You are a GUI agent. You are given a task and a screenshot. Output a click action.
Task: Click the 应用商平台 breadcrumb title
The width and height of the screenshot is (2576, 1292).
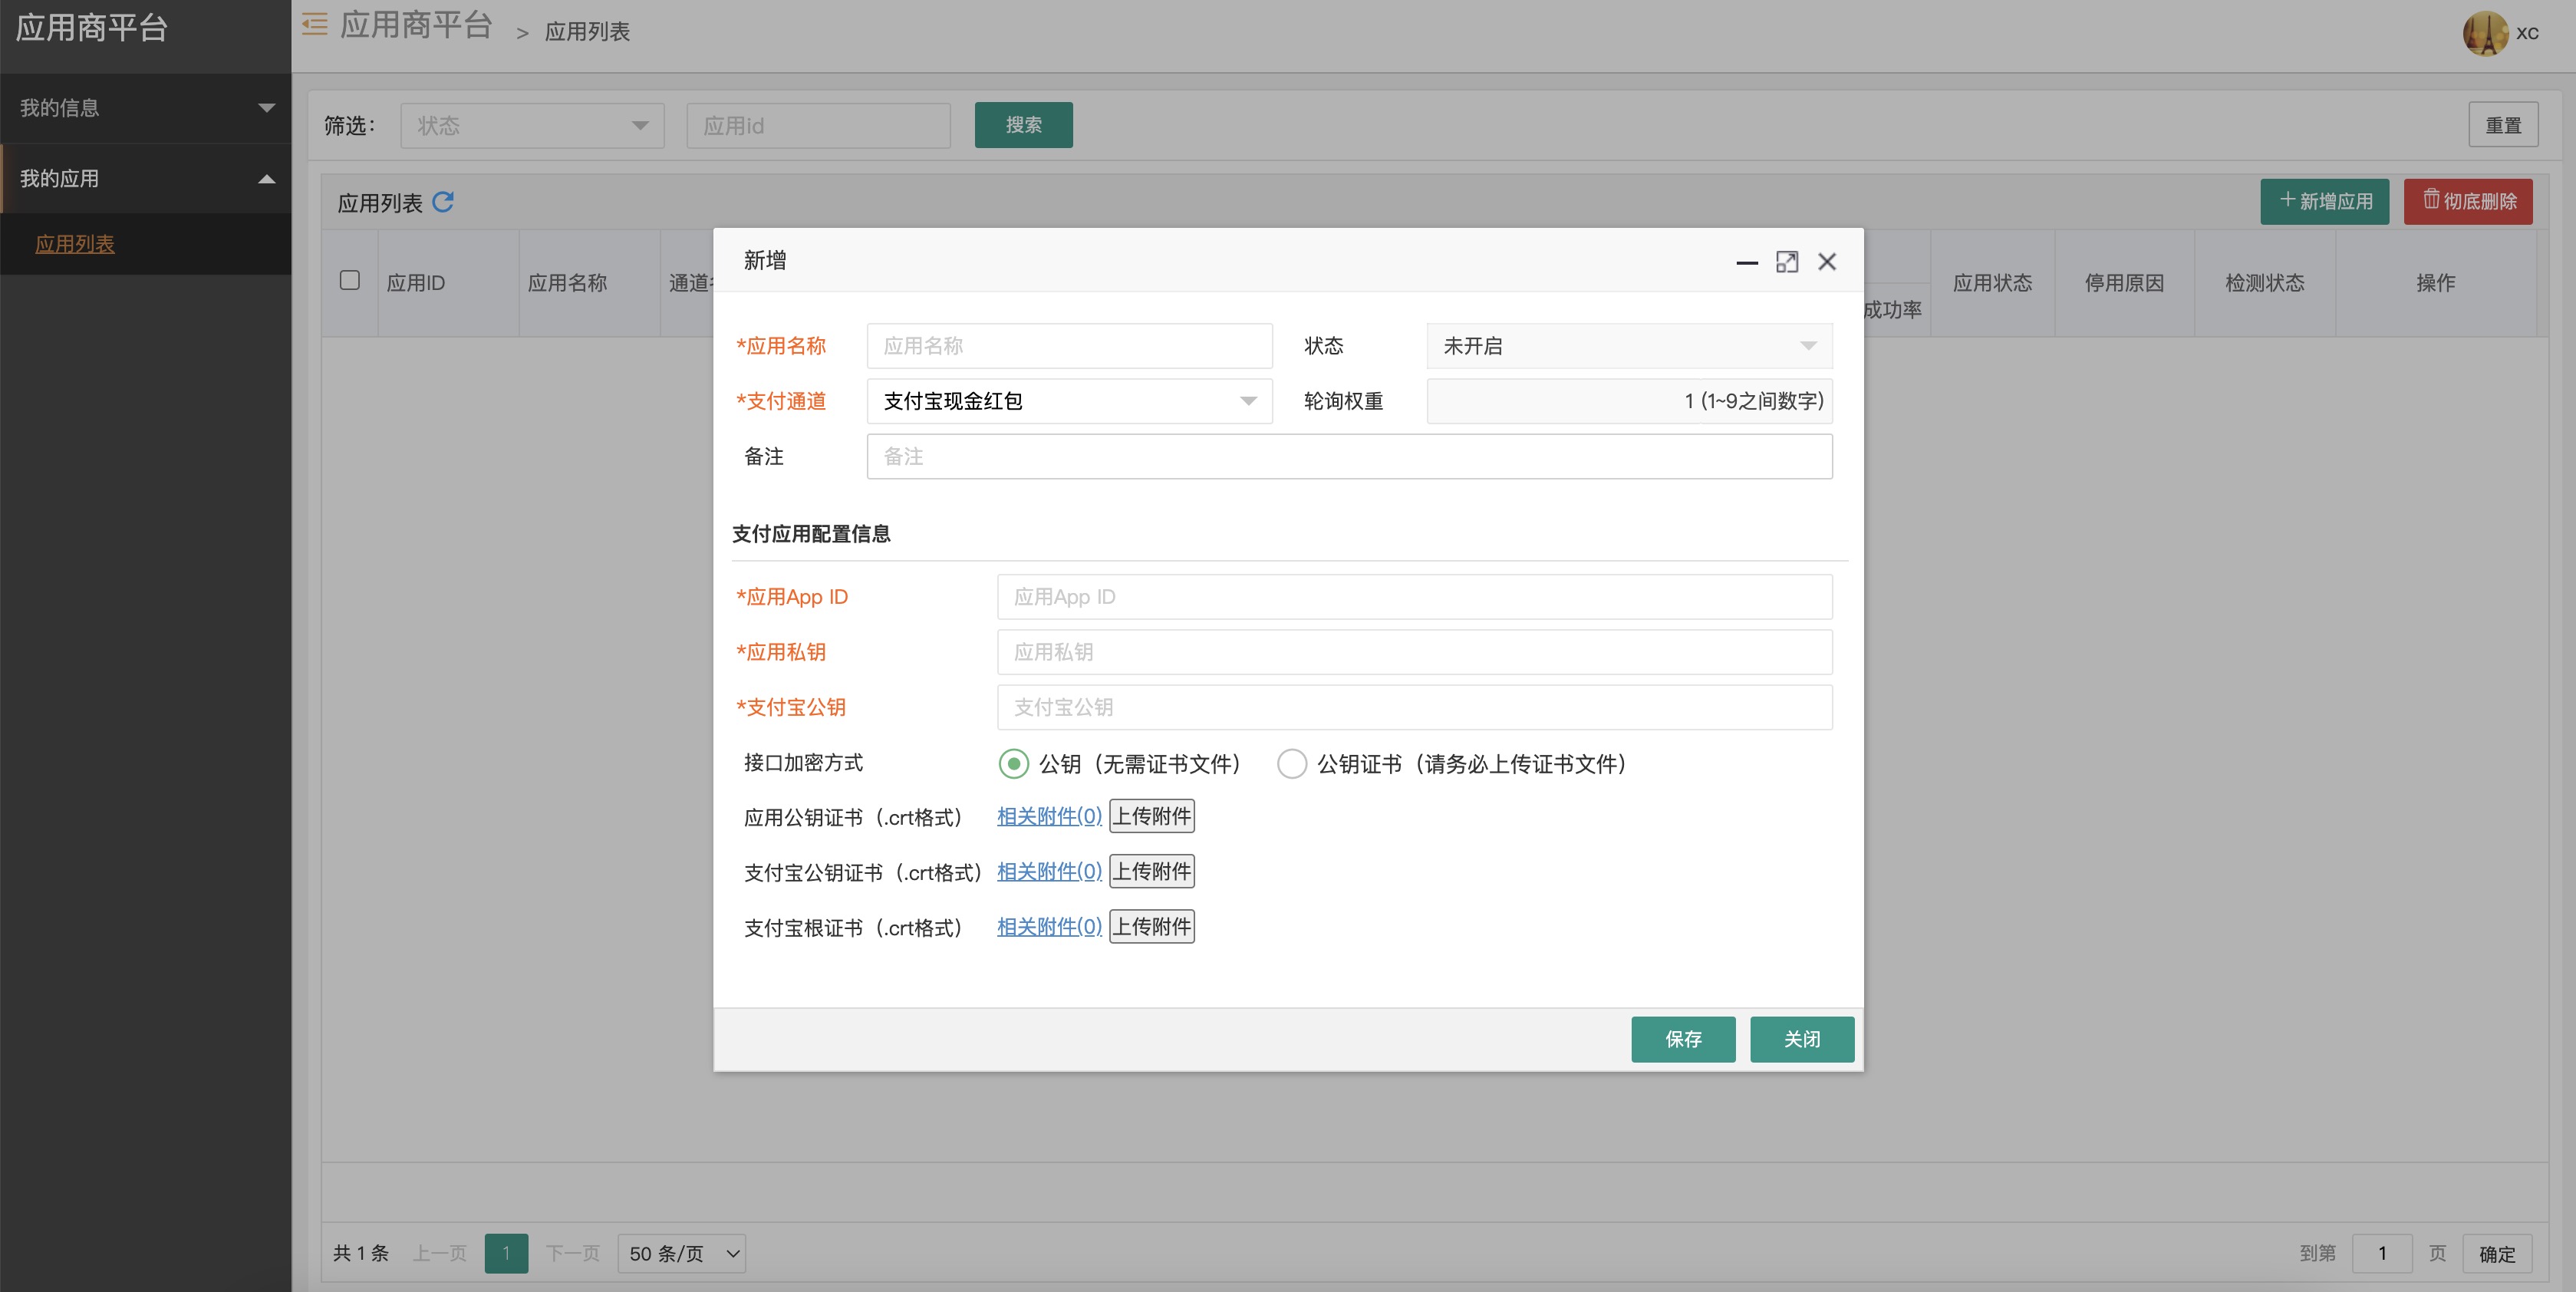click(x=416, y=25)
